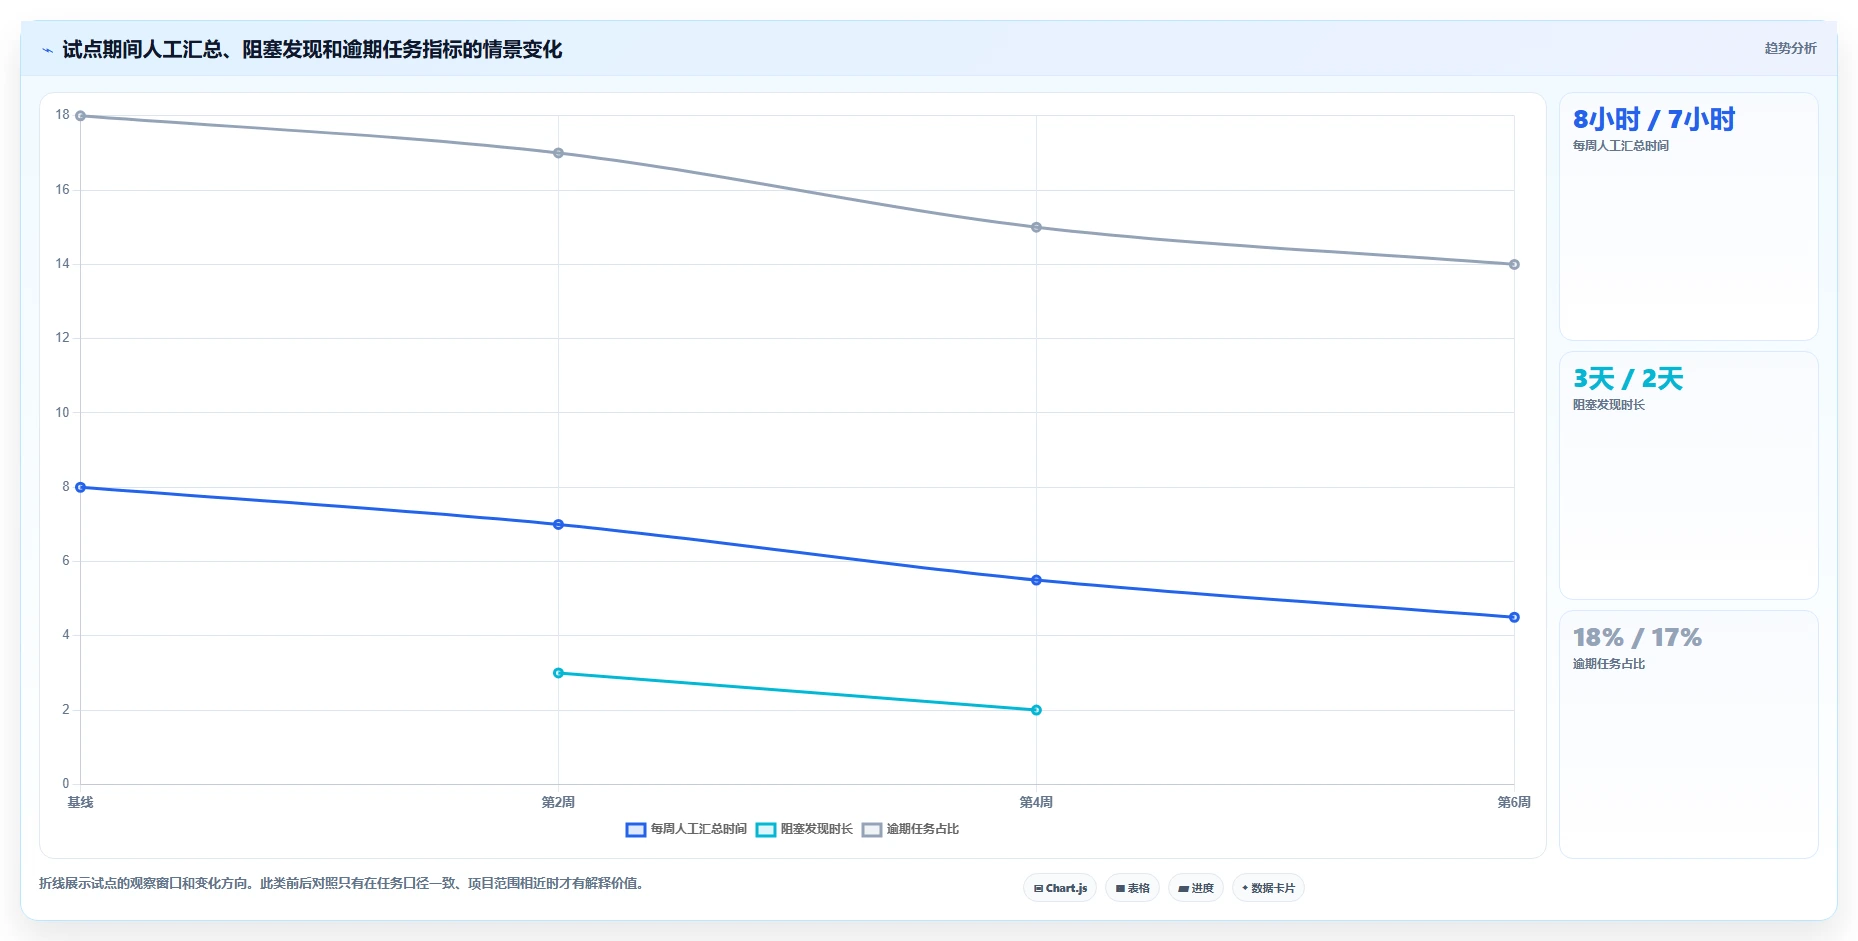Click the panel title 试点期间人工汇总…情景变化

tap(312, 49)
